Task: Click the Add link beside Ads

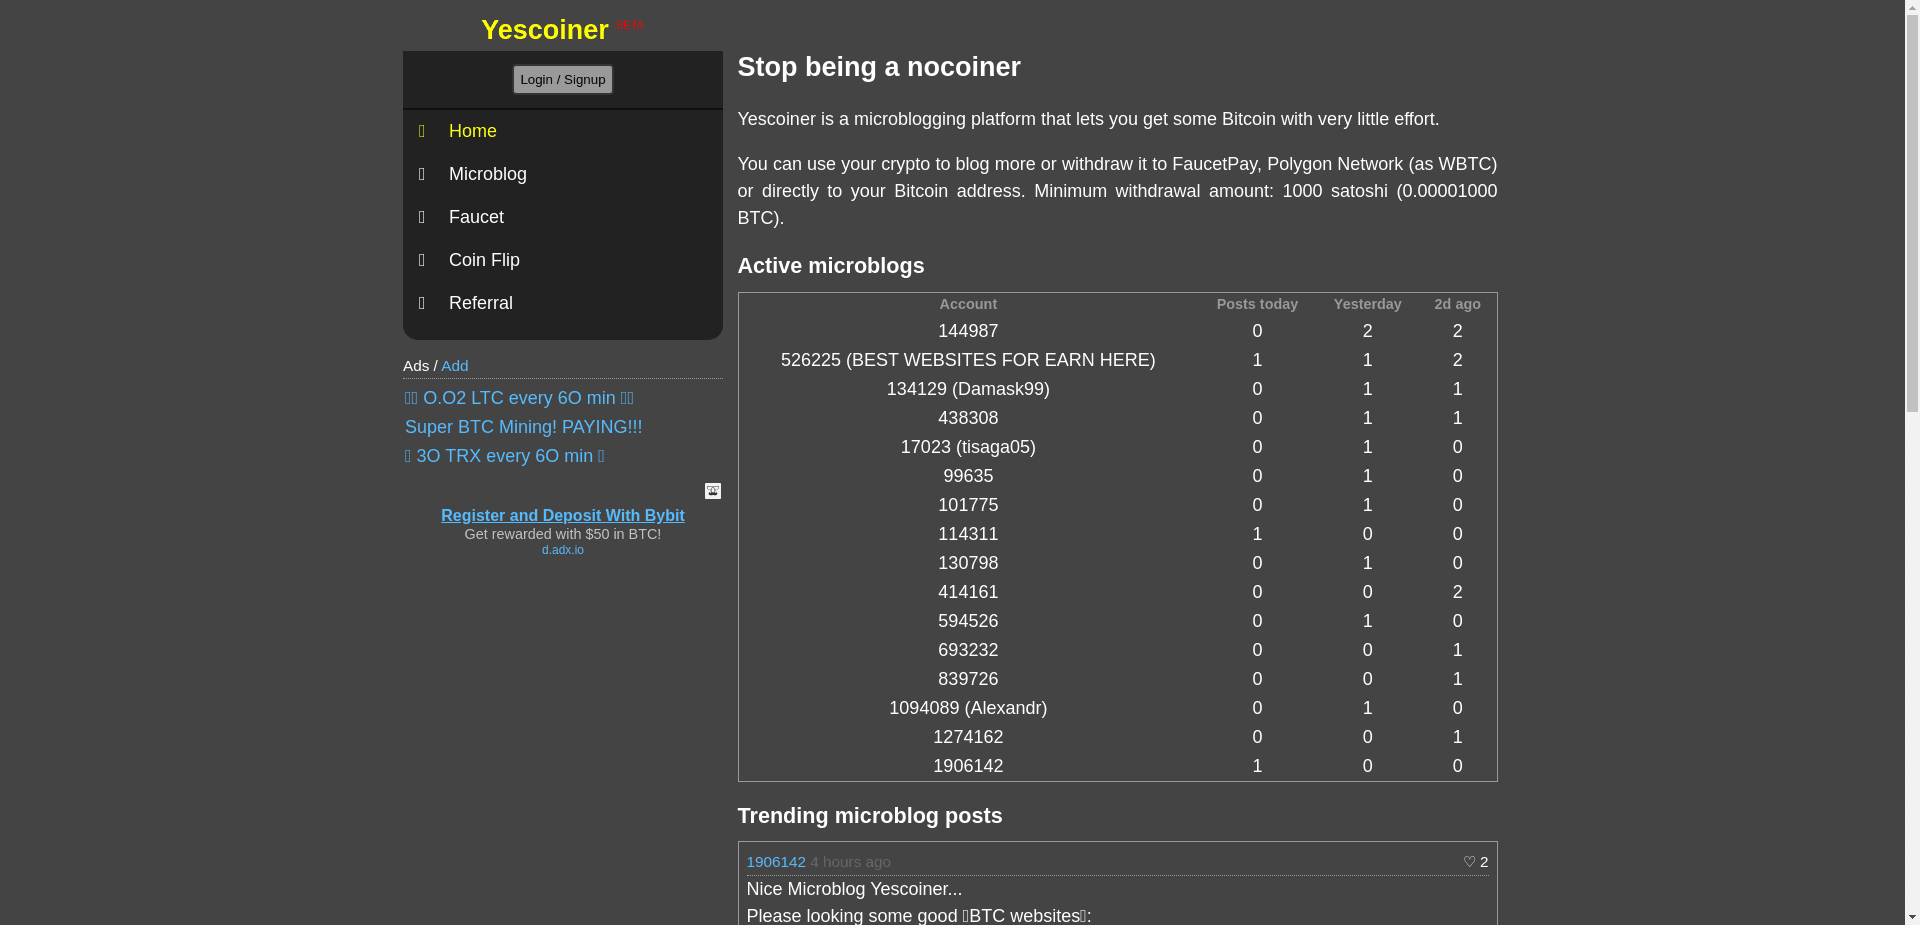Action: tap(454, 366)
